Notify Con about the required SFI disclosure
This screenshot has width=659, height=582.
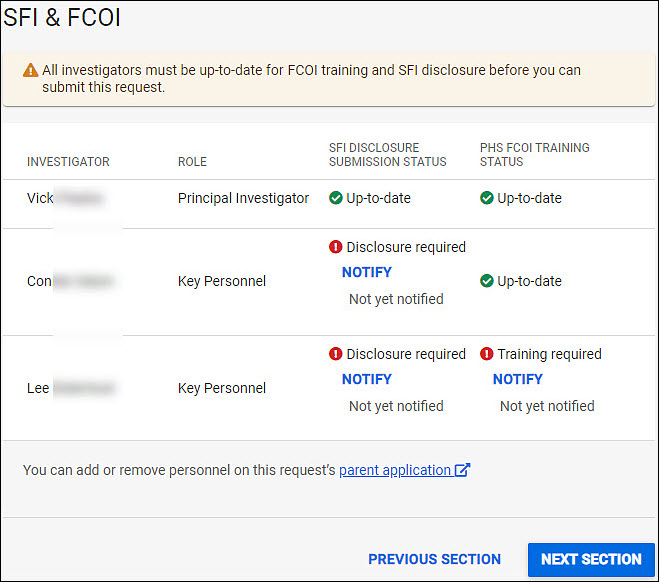click(366, 272)
